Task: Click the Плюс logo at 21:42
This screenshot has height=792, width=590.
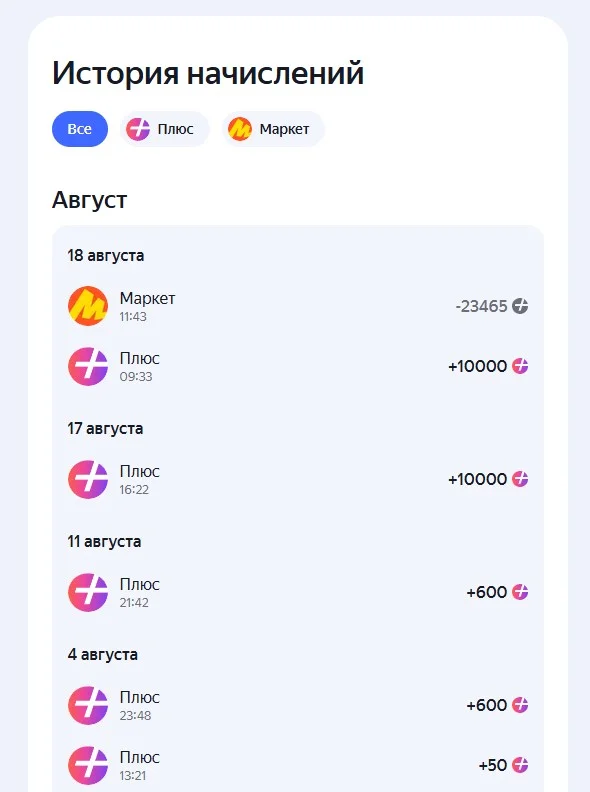Action: [88, 592]
